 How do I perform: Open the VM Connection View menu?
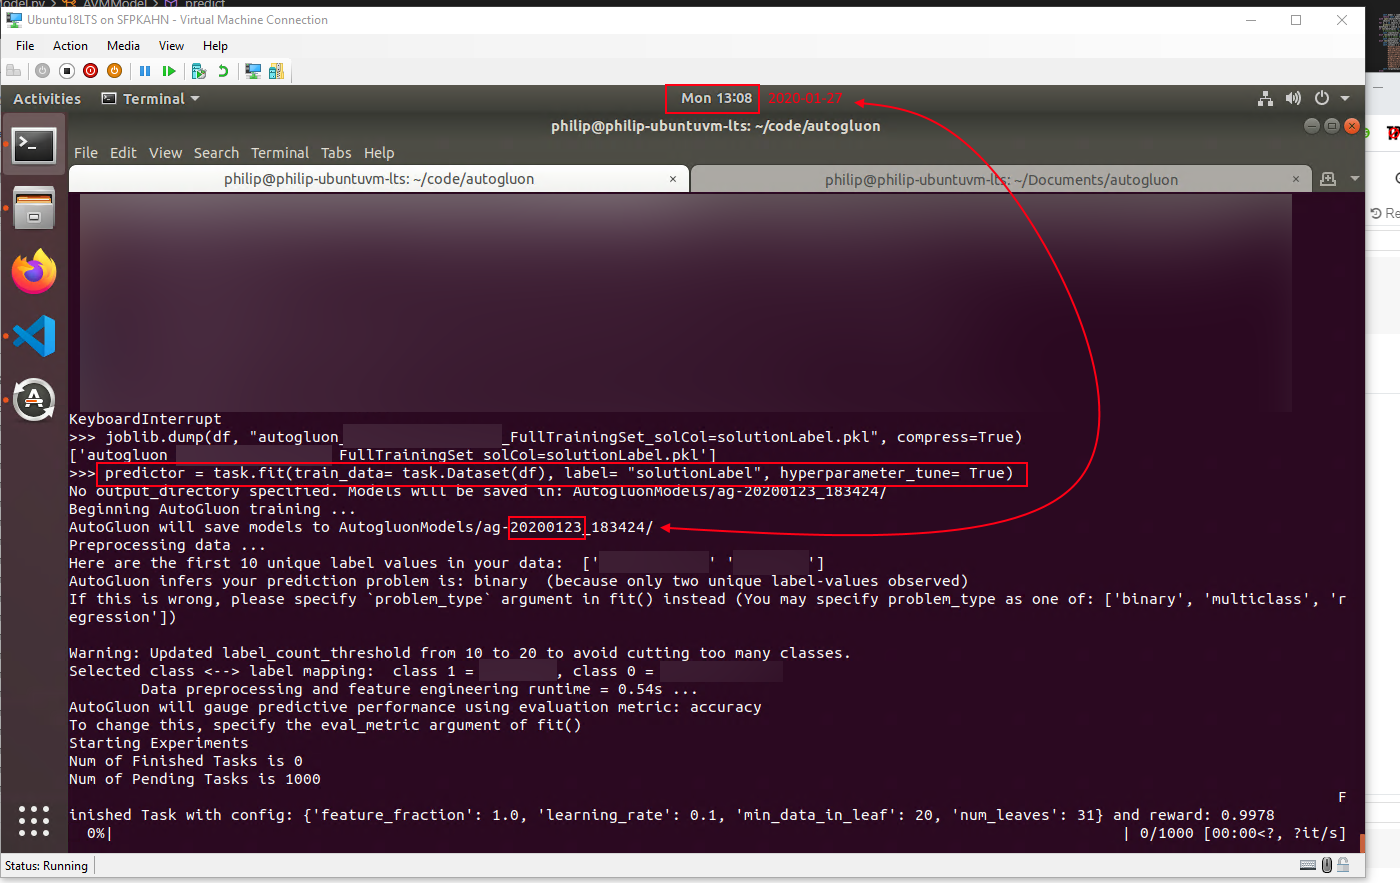[171, 45]
